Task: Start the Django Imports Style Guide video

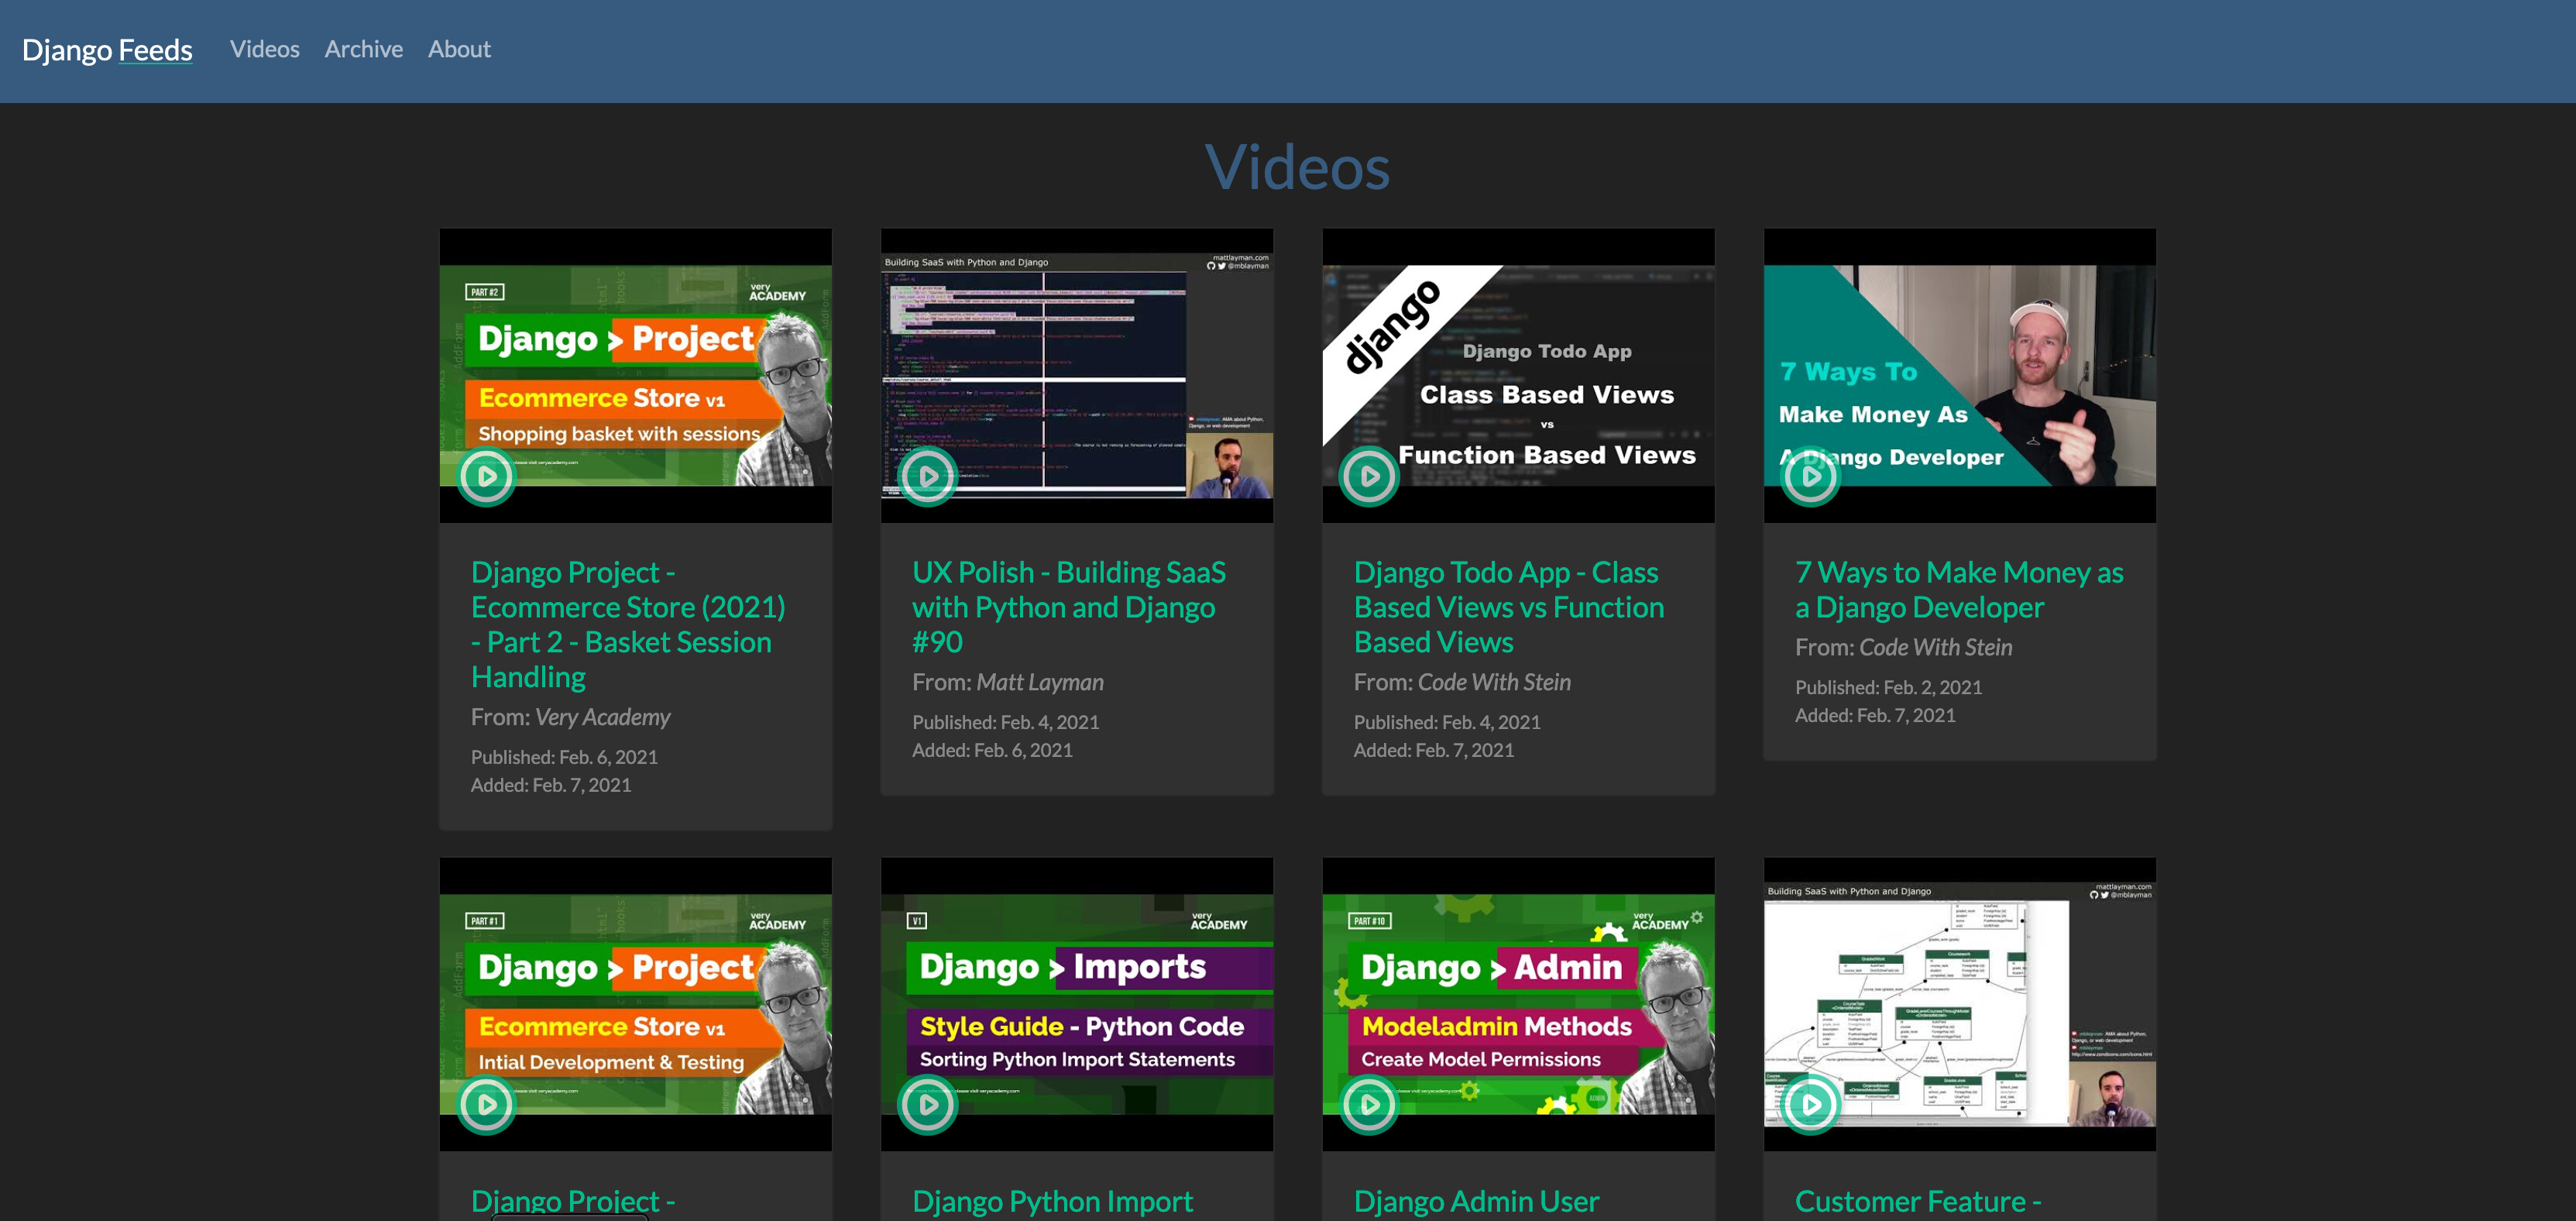Action: click(928, 1105)
